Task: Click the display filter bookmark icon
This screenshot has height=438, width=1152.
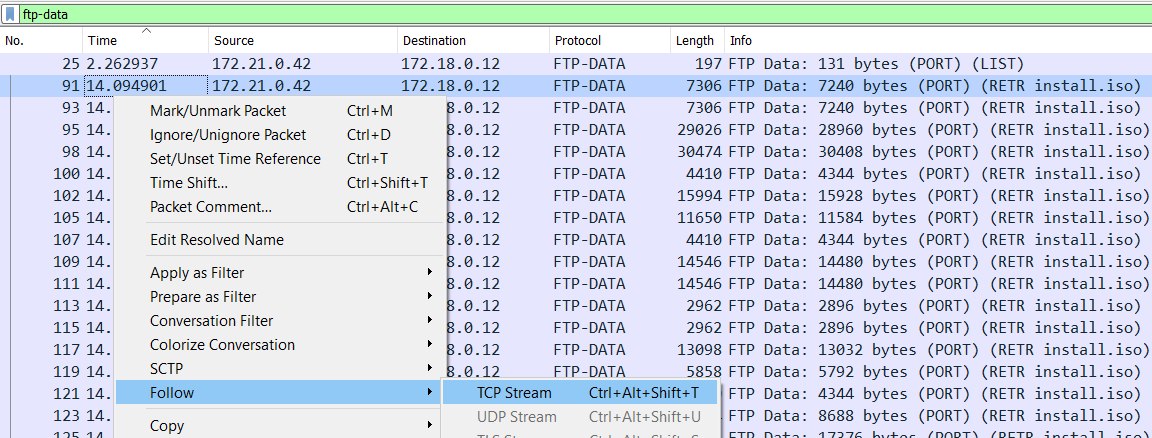Action: point(10,14)
